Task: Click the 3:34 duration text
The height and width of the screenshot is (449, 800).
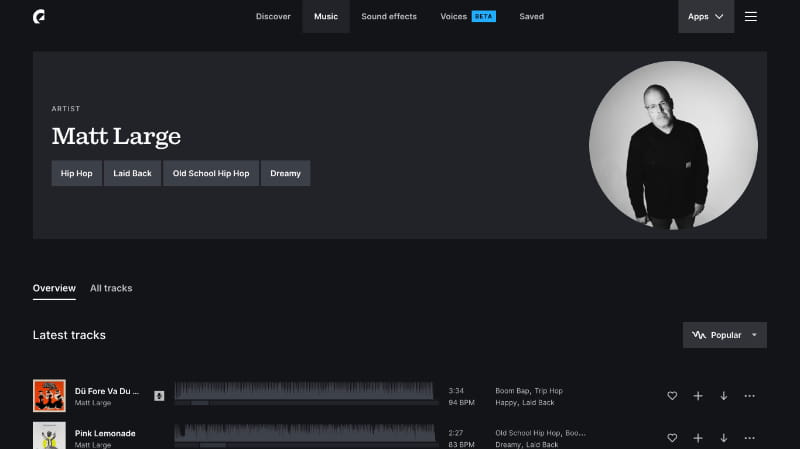Action: [x=456, y=391]
